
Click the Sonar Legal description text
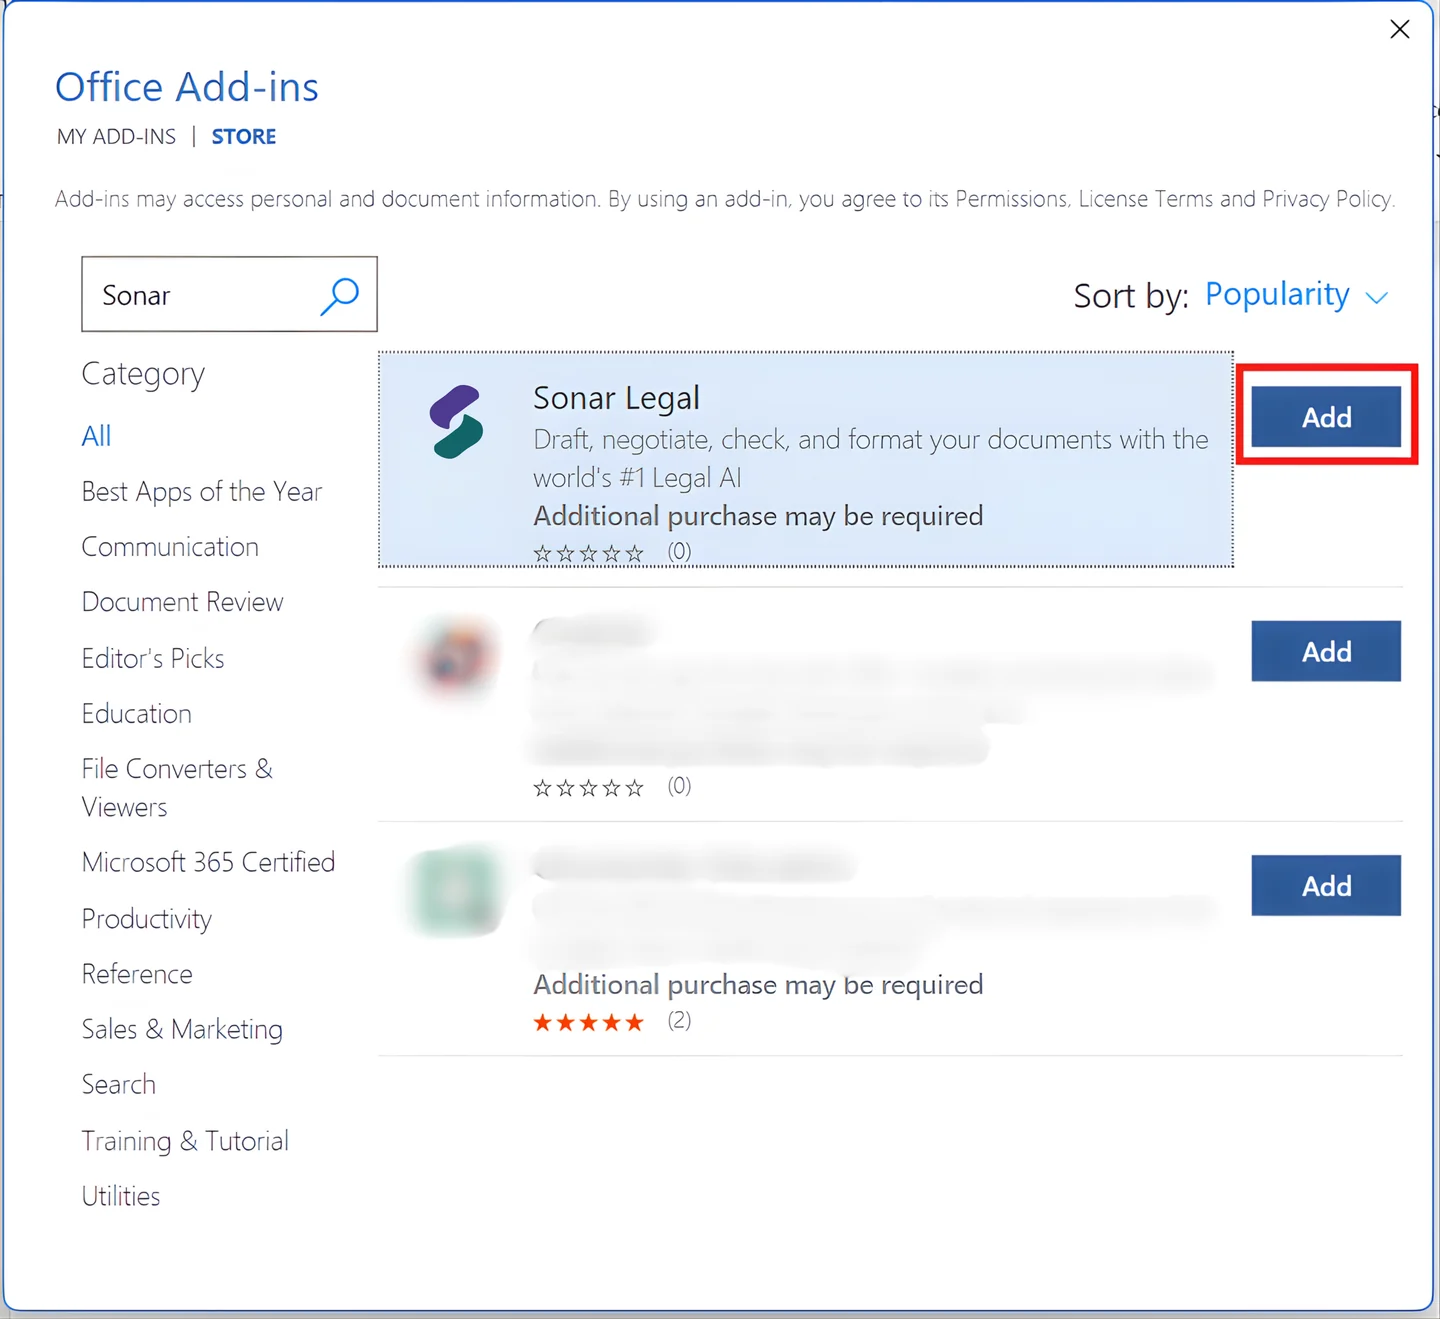point(871,459)
